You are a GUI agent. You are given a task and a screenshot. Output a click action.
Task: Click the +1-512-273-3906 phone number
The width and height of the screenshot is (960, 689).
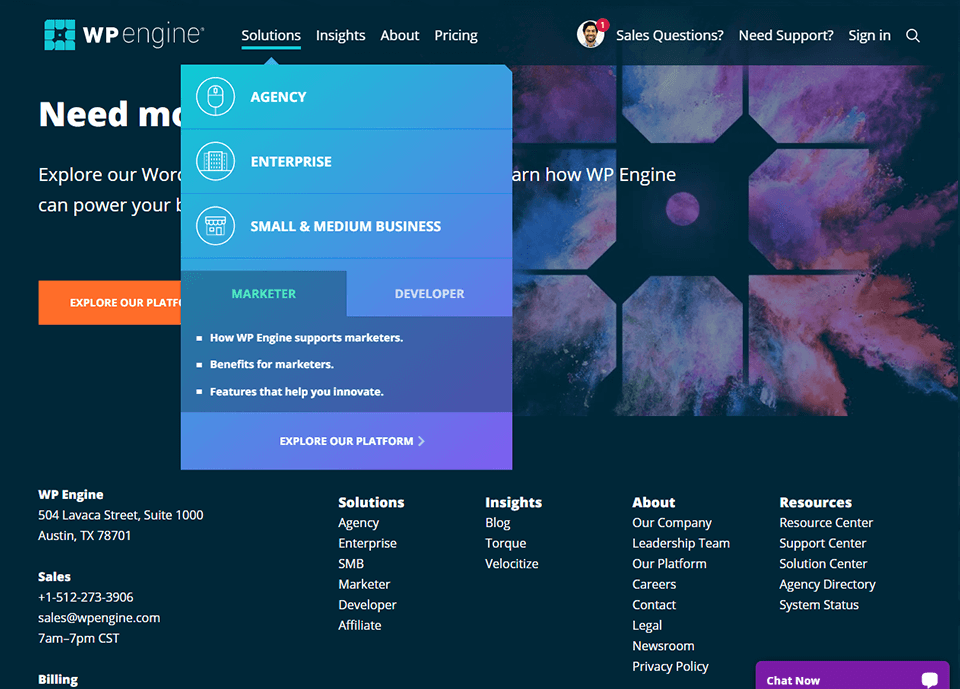coord(86,597)
